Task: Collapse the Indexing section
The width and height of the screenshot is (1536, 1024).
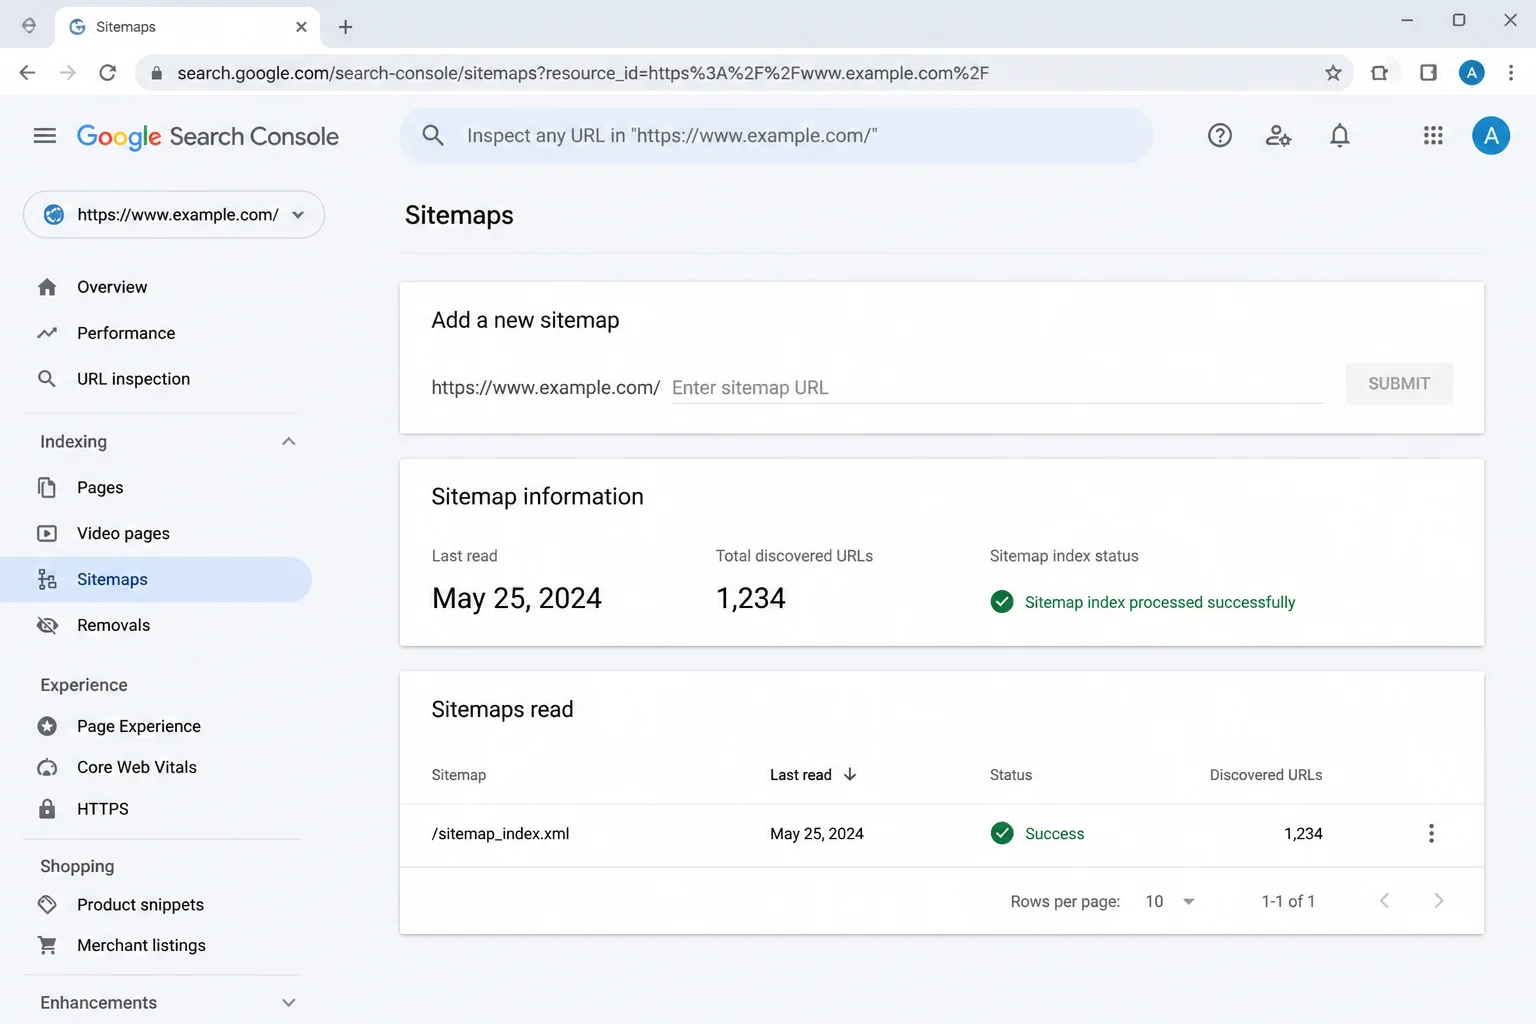Action: click(289, 442)
